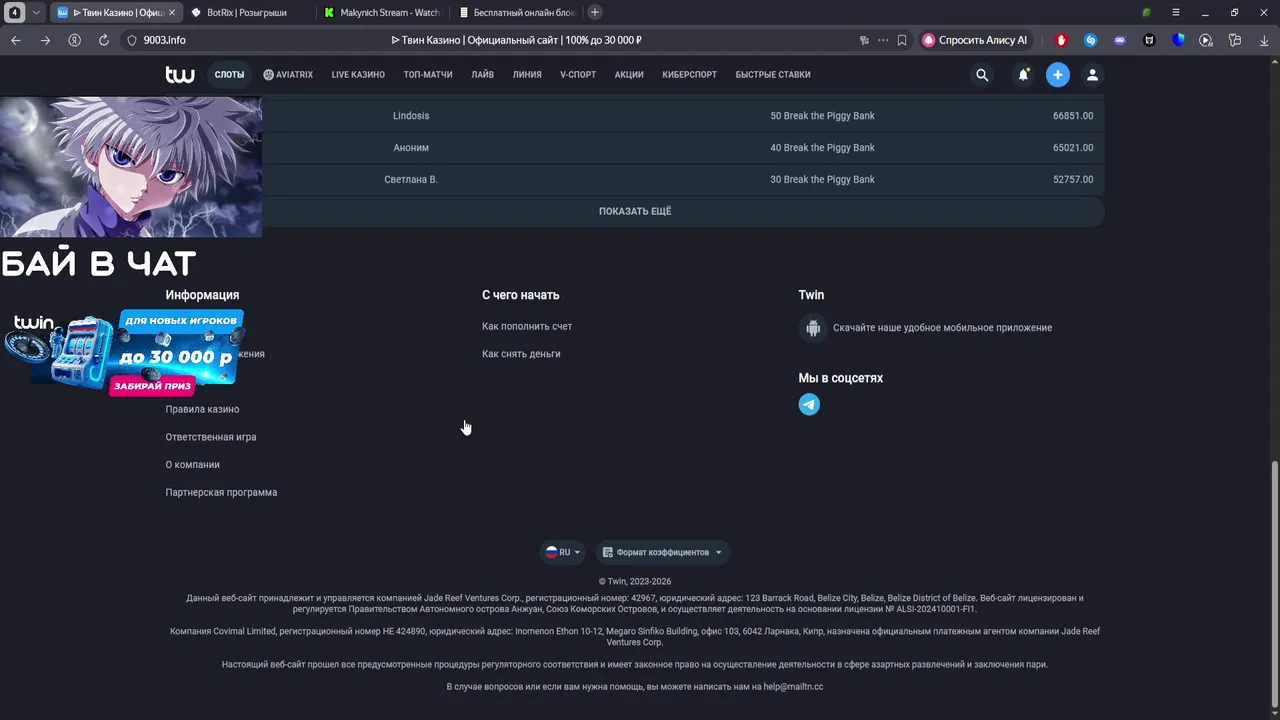This screenshot has height=720, width=1280.
Task: Open a new browser tab
Action: (x=595, y=12)
